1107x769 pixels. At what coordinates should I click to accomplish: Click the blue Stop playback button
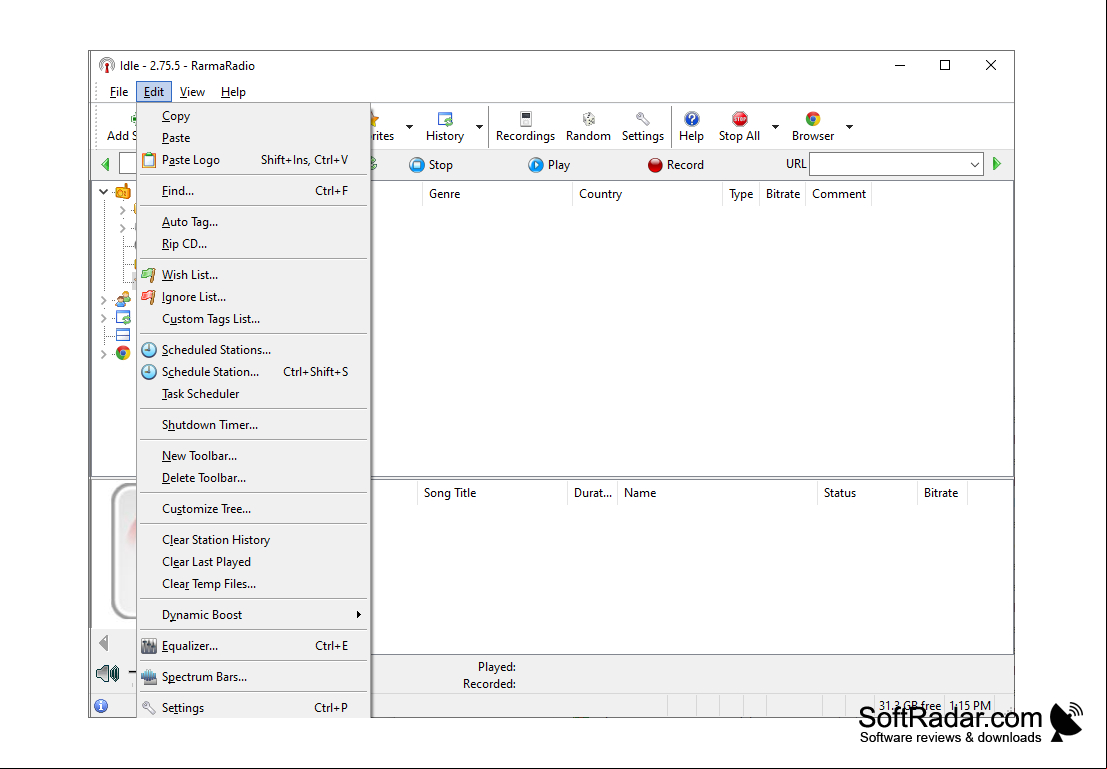(x=431, y=165)
